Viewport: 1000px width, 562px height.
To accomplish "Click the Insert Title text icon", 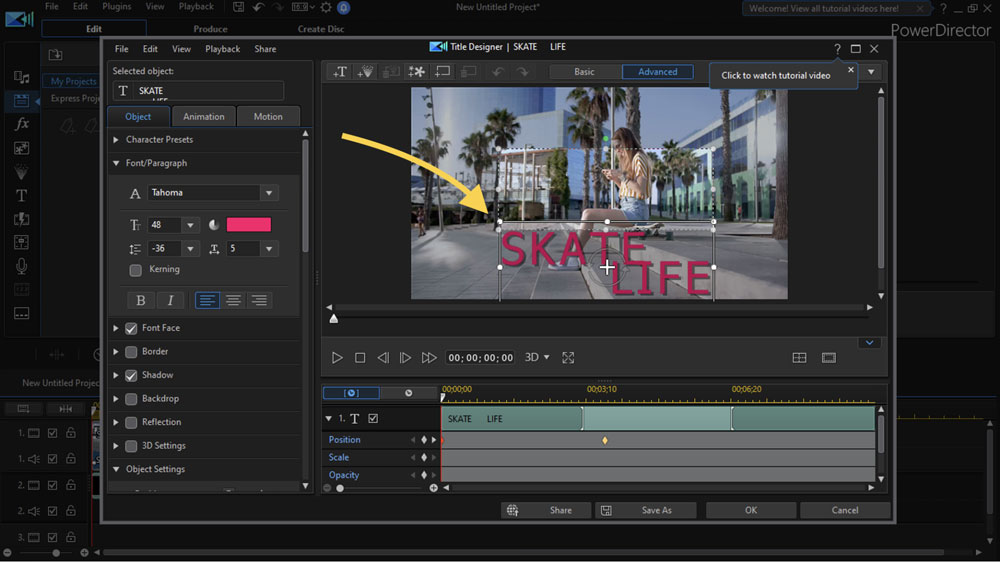I will (x=340, y=72).
